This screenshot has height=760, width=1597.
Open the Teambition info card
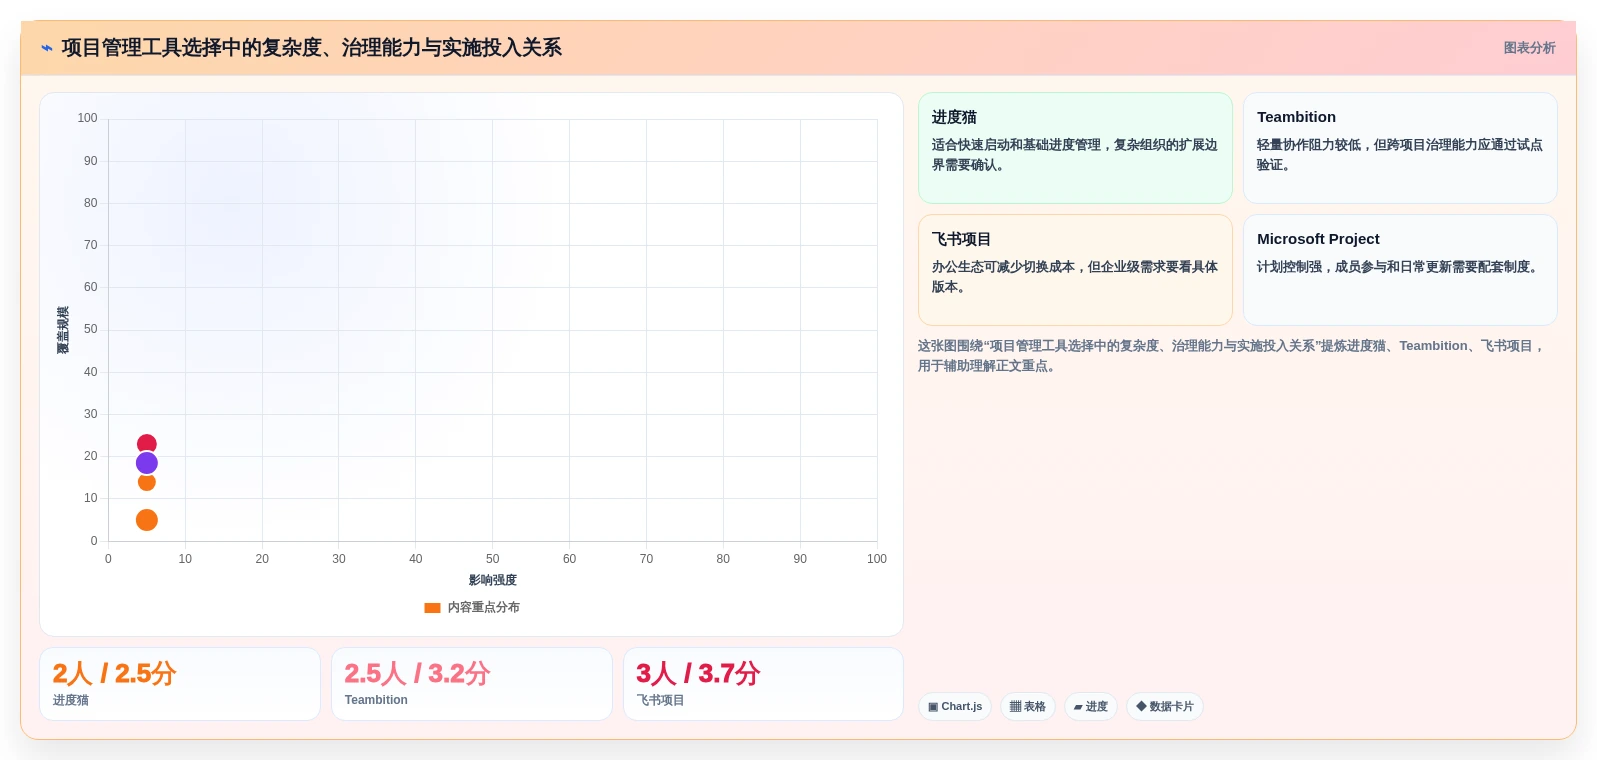pos(1400,148)
